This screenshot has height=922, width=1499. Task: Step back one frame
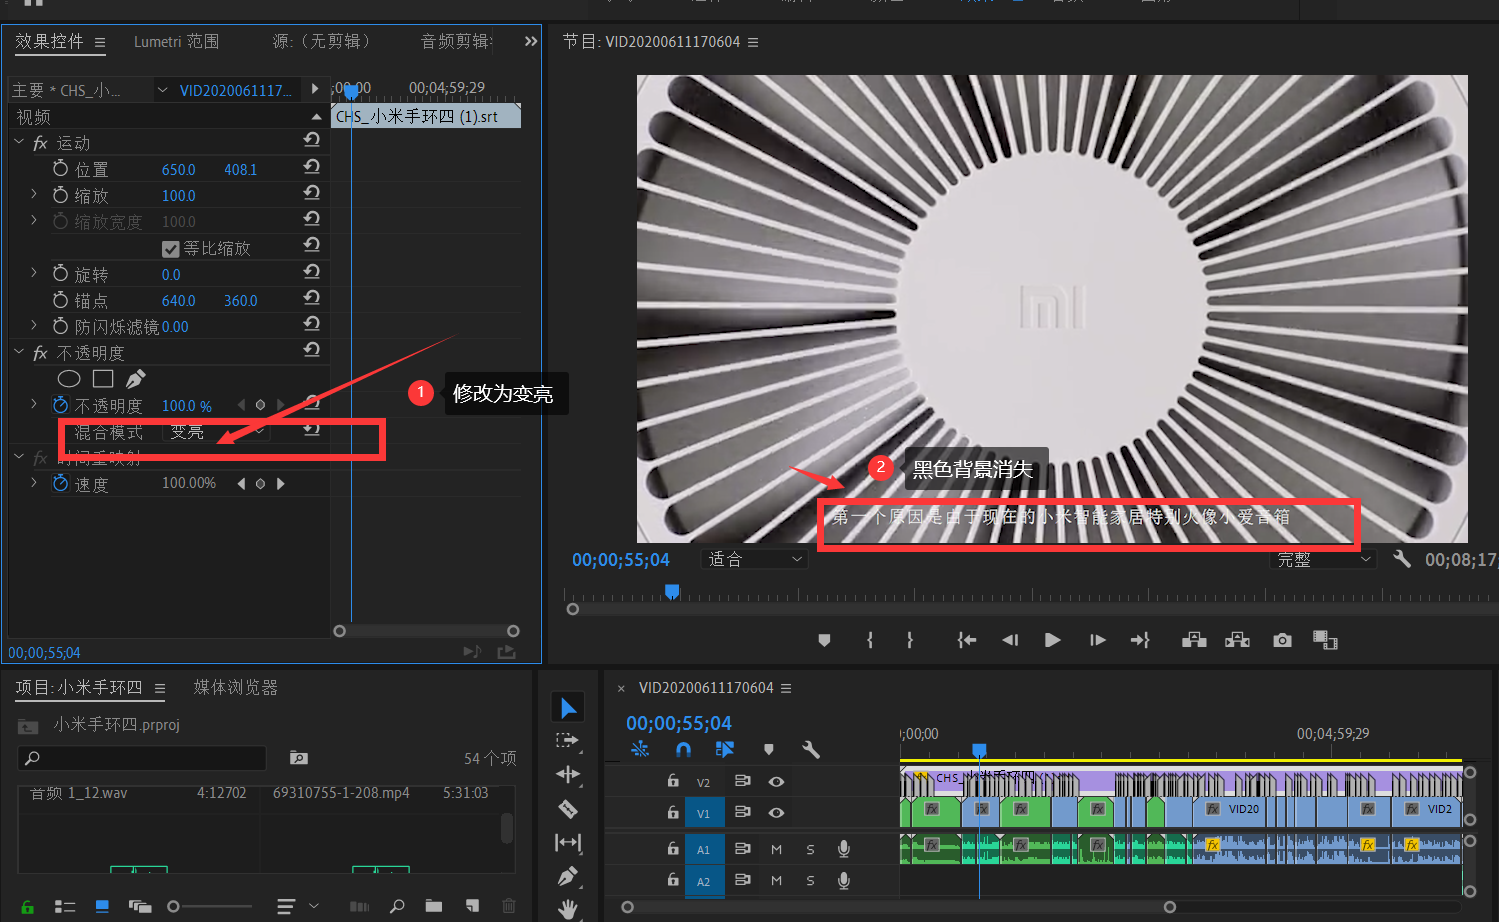click(x=1010, y=640)
